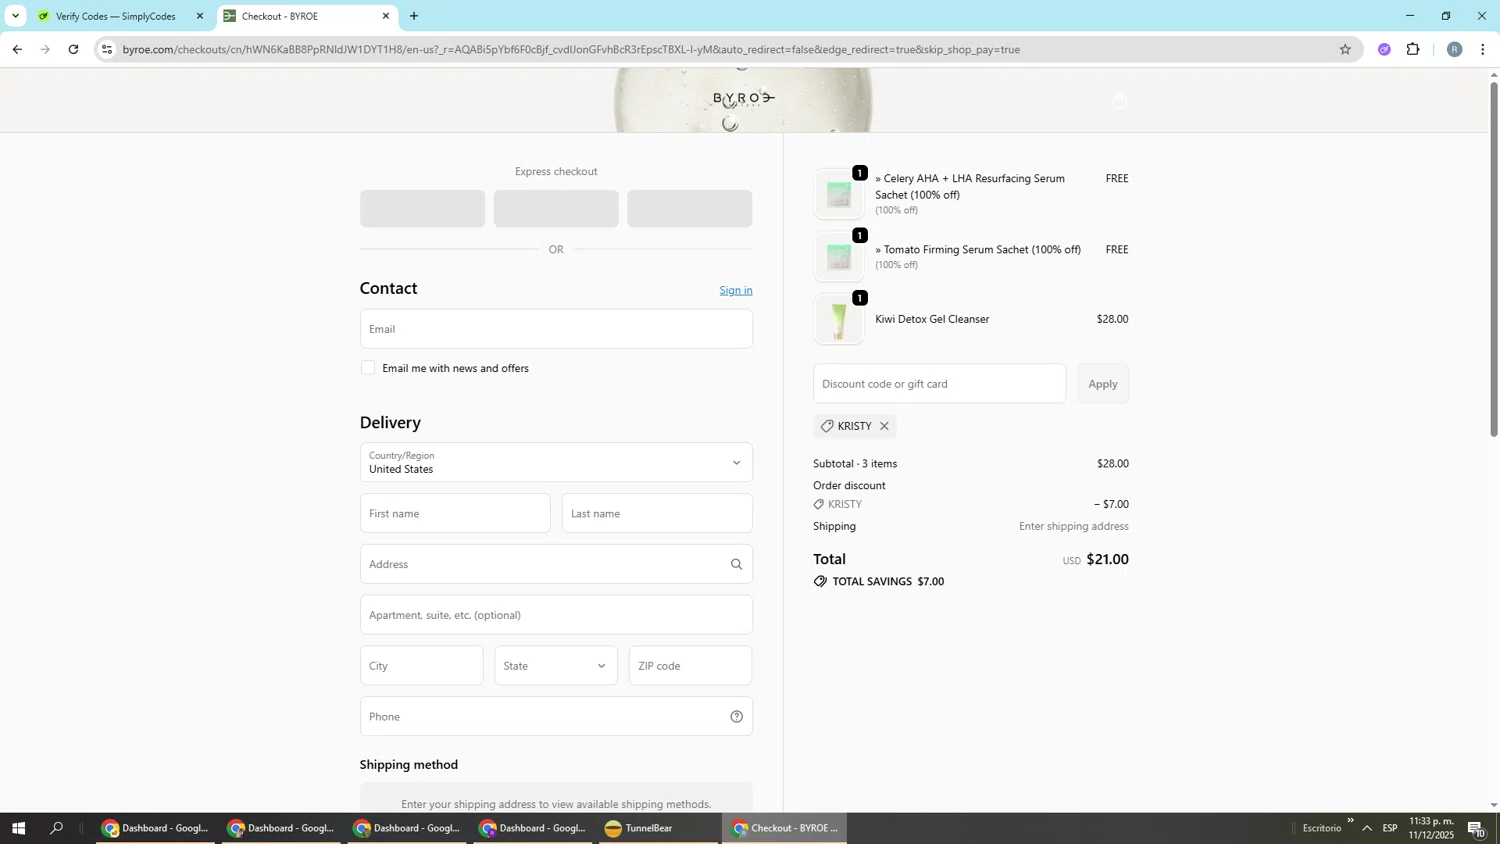
Task: Click middle express checkout button
Action: tap(556, 209)
